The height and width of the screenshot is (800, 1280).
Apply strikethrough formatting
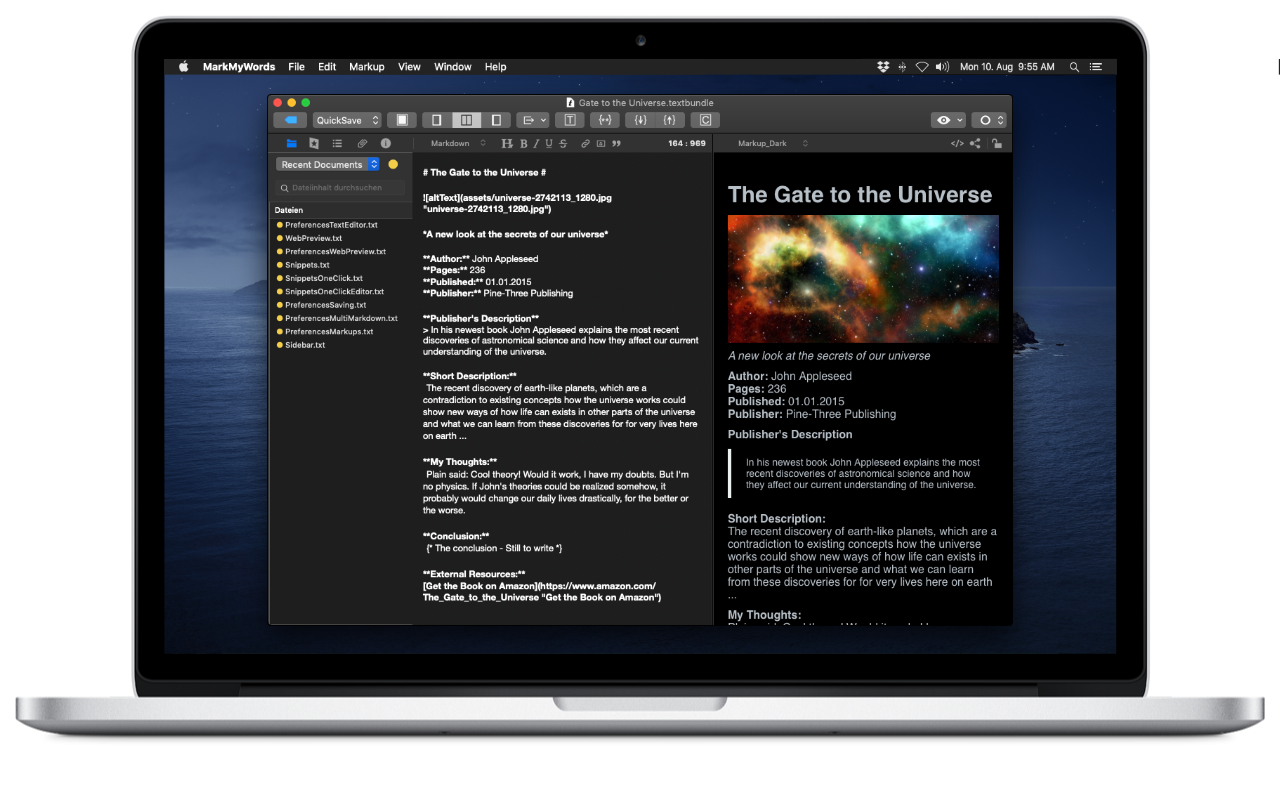(563, 144)
